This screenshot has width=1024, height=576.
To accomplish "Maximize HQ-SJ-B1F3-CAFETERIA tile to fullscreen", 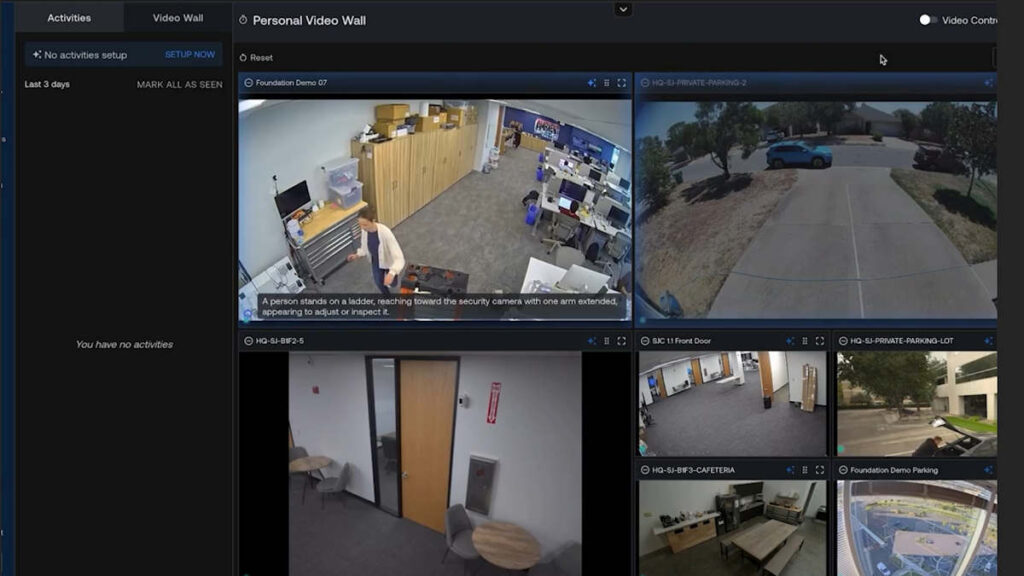I will coord(820,470).
